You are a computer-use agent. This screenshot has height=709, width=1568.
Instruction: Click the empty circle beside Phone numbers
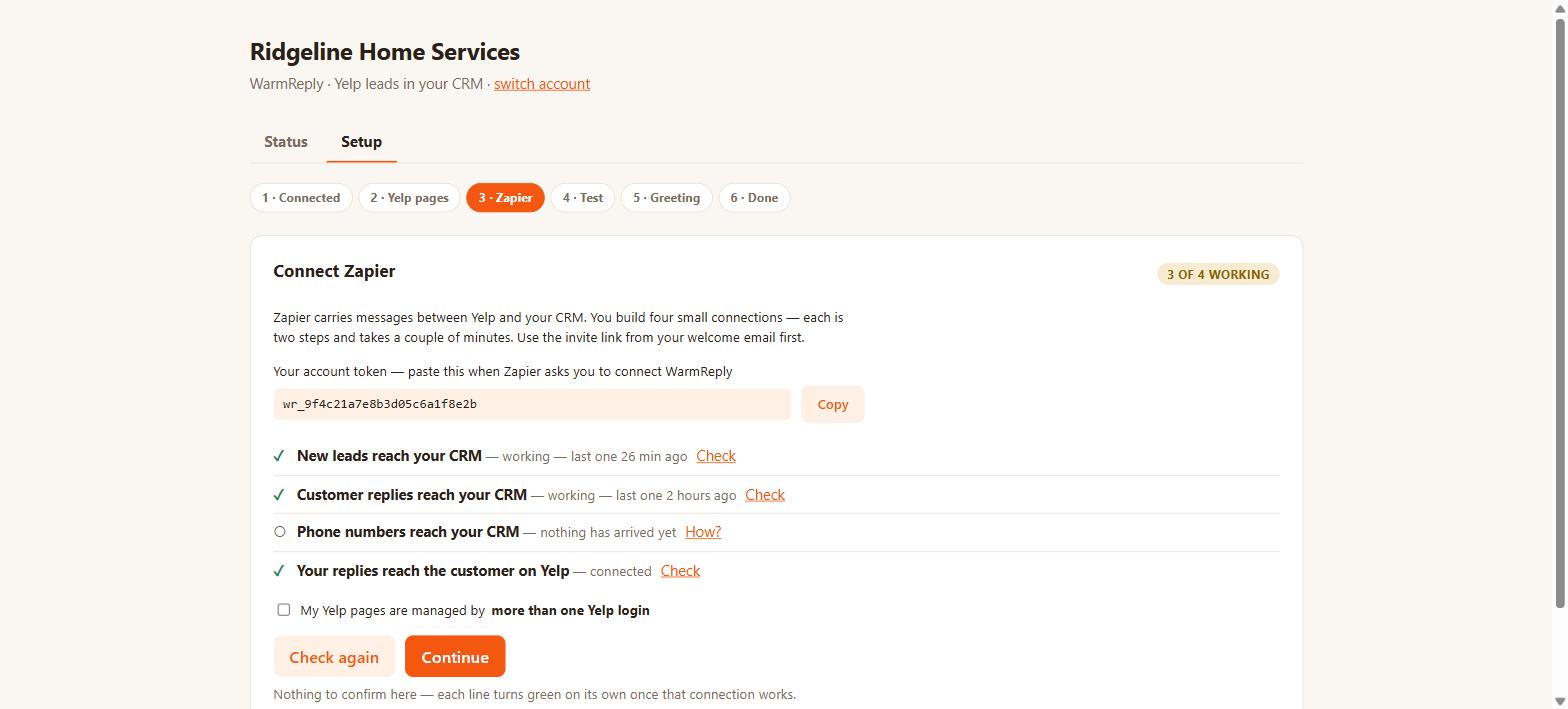[280, 532]
